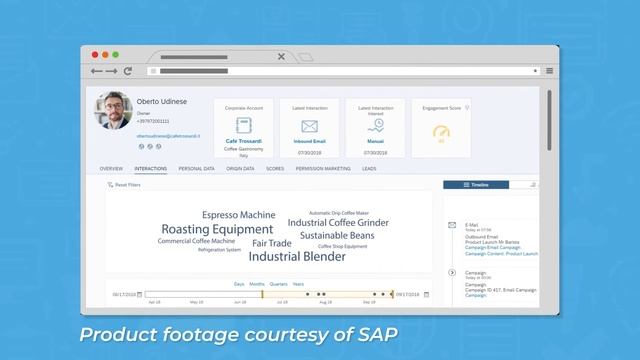Click the Industrial Coffee Grinder tag
640x360 pixels.
[x=338, y=223]
